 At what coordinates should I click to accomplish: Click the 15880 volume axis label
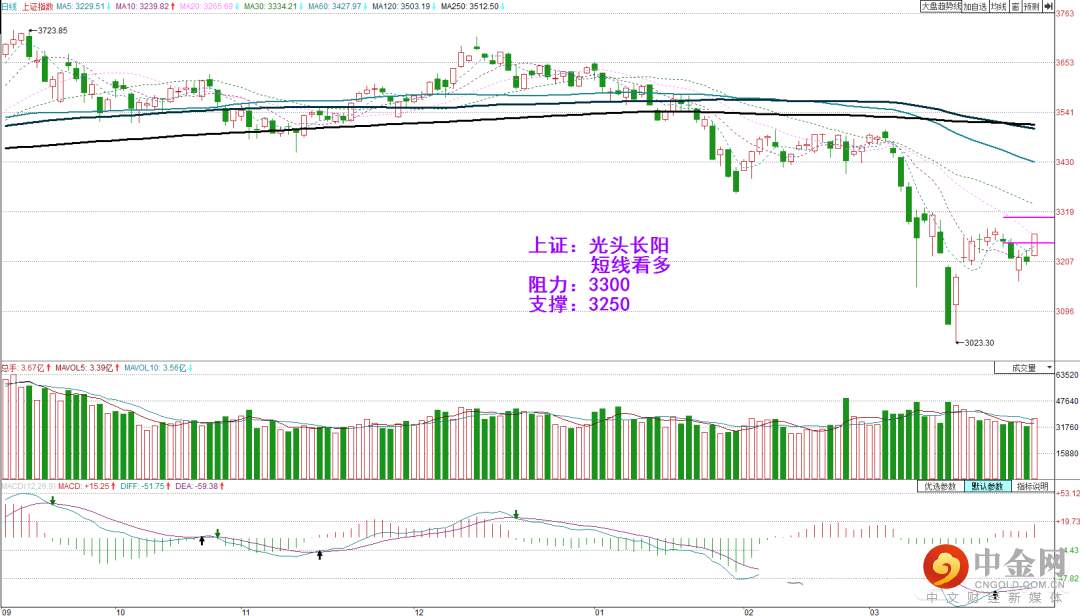click(x=1067, y=453)
